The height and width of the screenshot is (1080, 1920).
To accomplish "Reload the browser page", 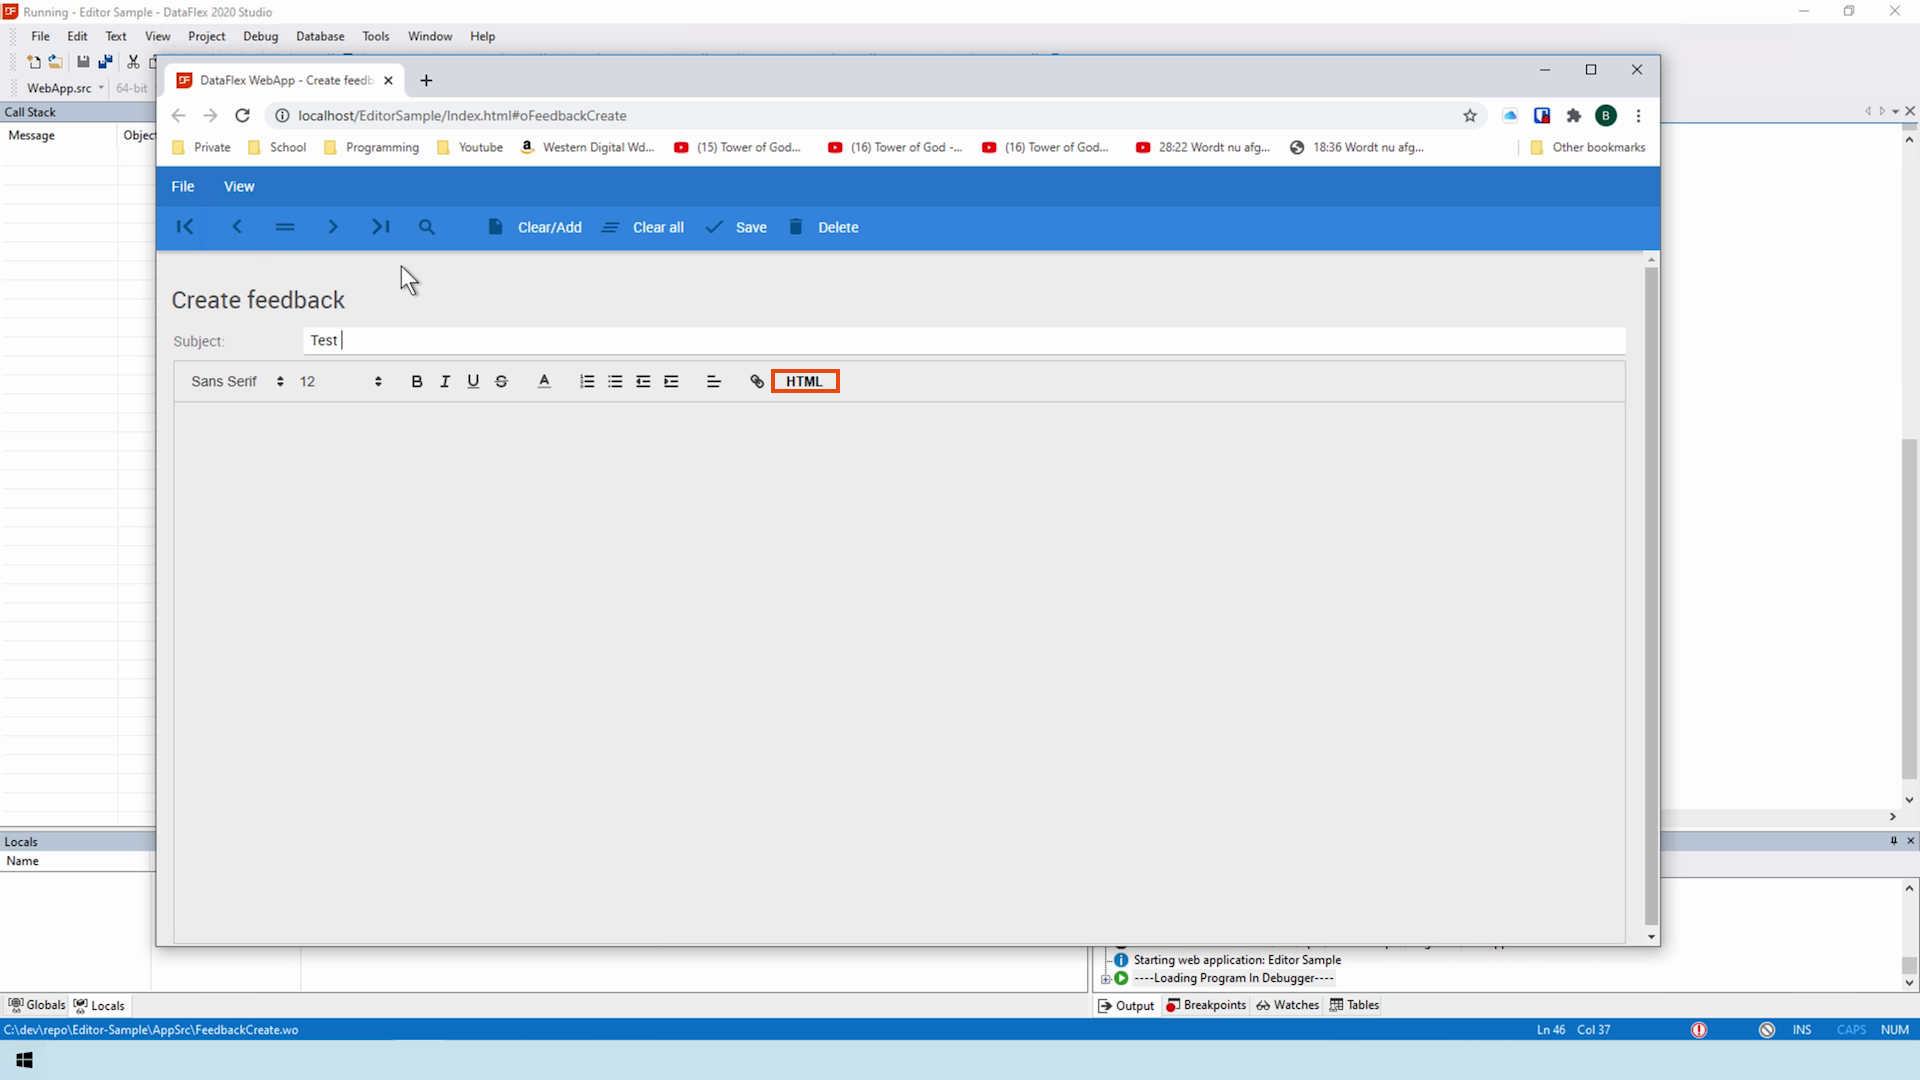I will [x=242, y=115].
